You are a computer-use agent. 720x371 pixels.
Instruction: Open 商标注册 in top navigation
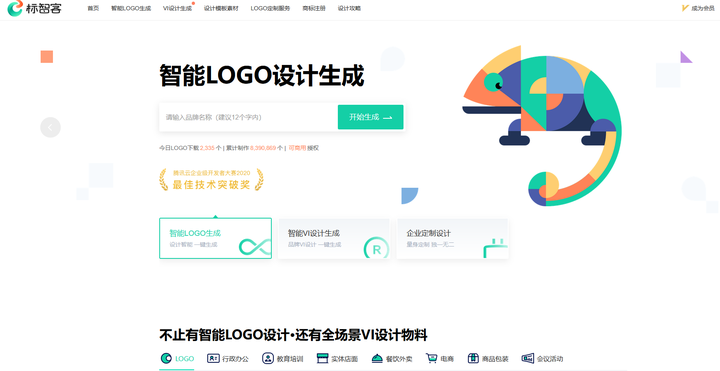pos(314,8)
